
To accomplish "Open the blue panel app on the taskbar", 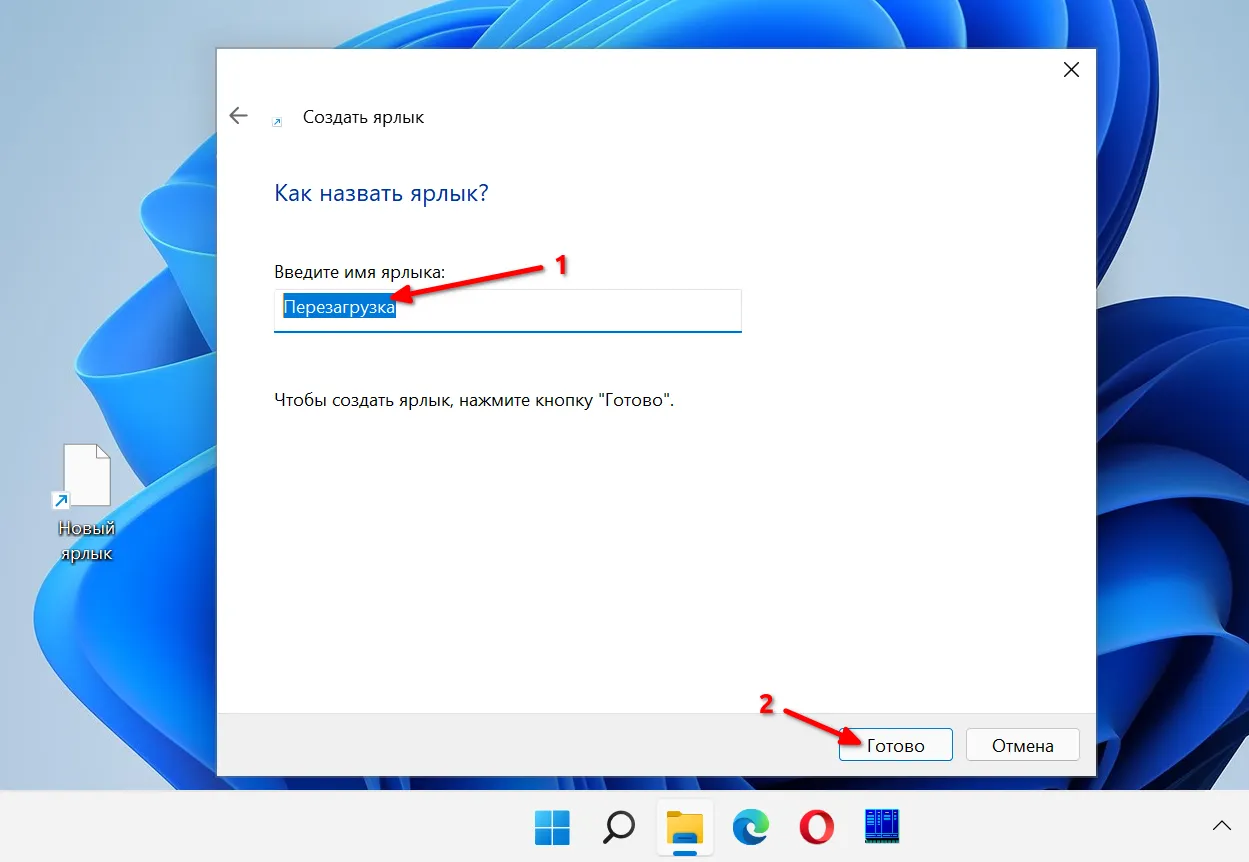I will tap(882, 826).
